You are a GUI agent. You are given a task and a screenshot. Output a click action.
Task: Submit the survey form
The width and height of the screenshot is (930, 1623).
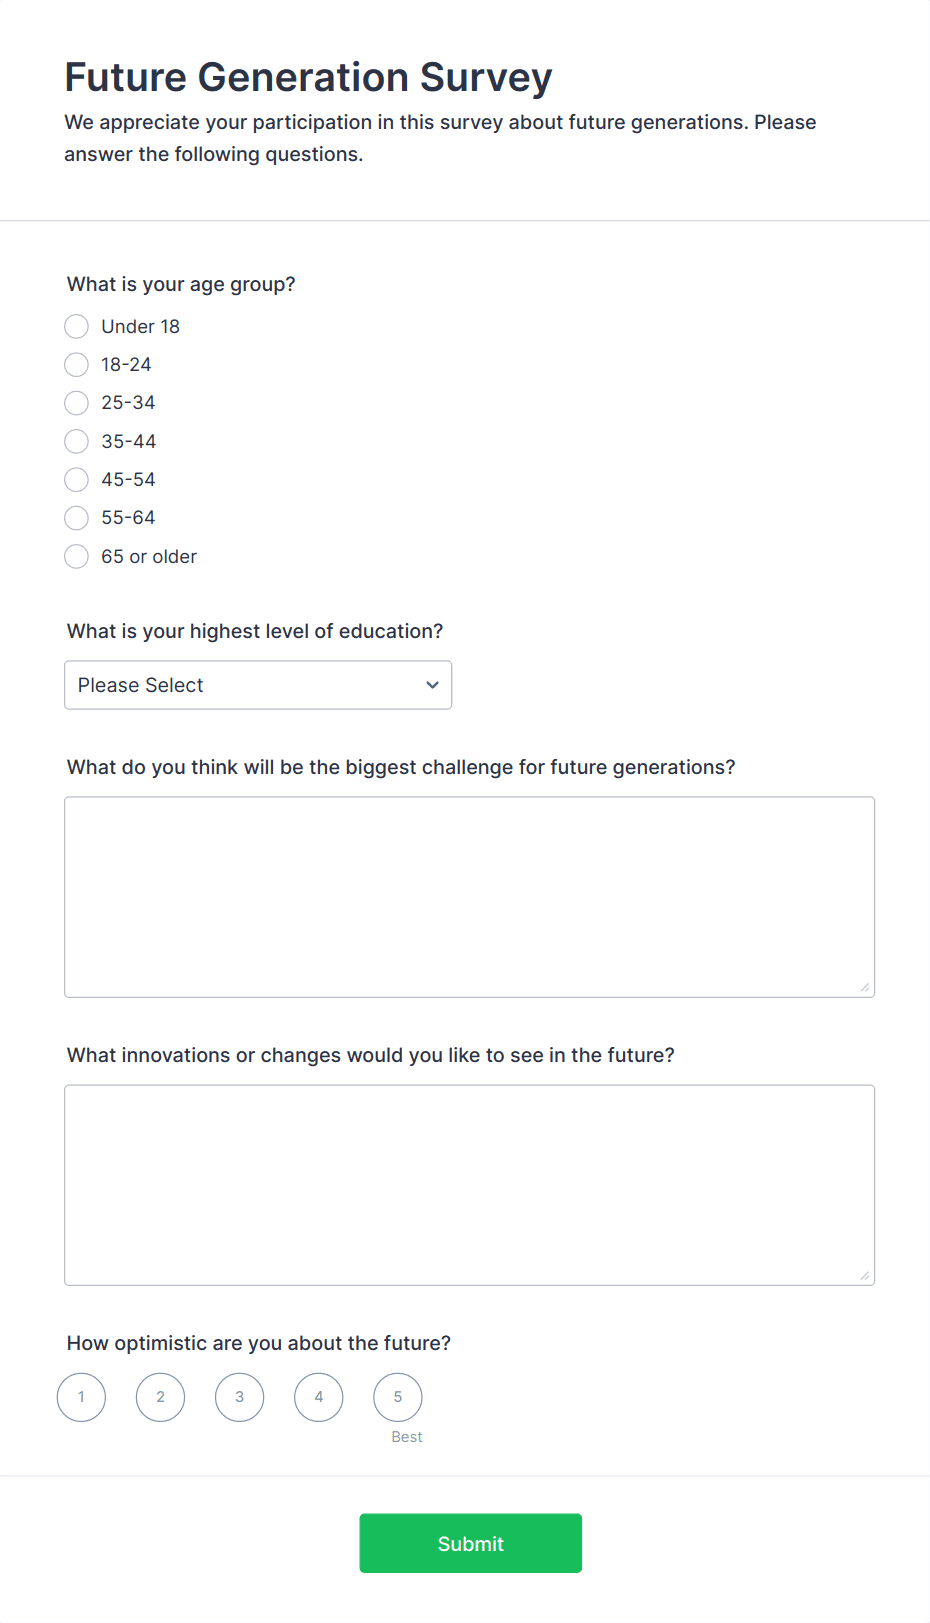pos(470,1543)
